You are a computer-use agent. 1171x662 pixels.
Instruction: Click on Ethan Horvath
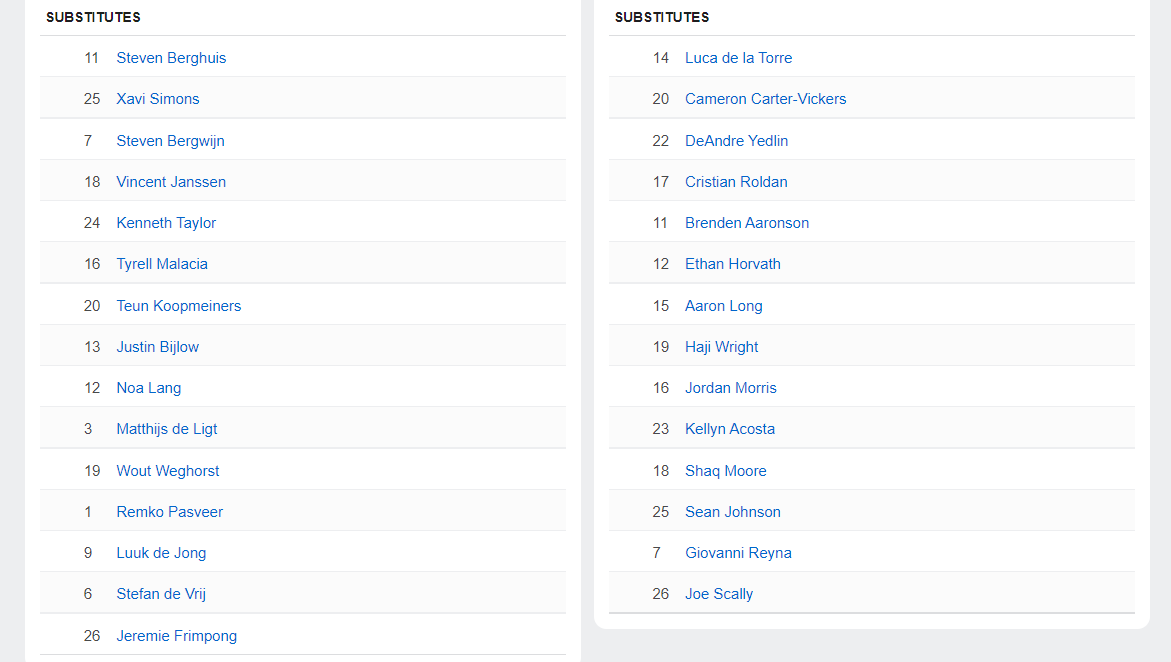[732, 264]
